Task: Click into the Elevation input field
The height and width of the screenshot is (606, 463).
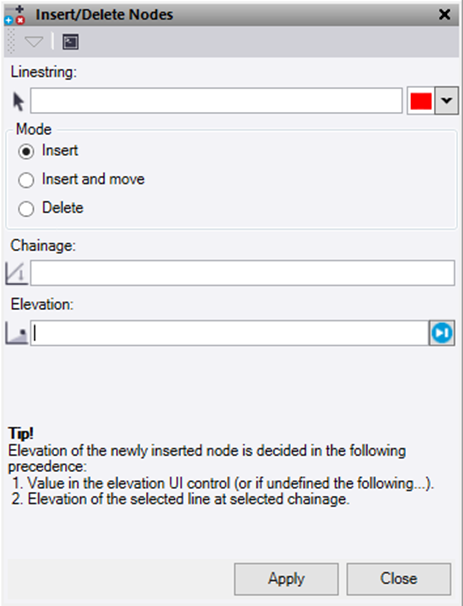Action: [230, 333]
